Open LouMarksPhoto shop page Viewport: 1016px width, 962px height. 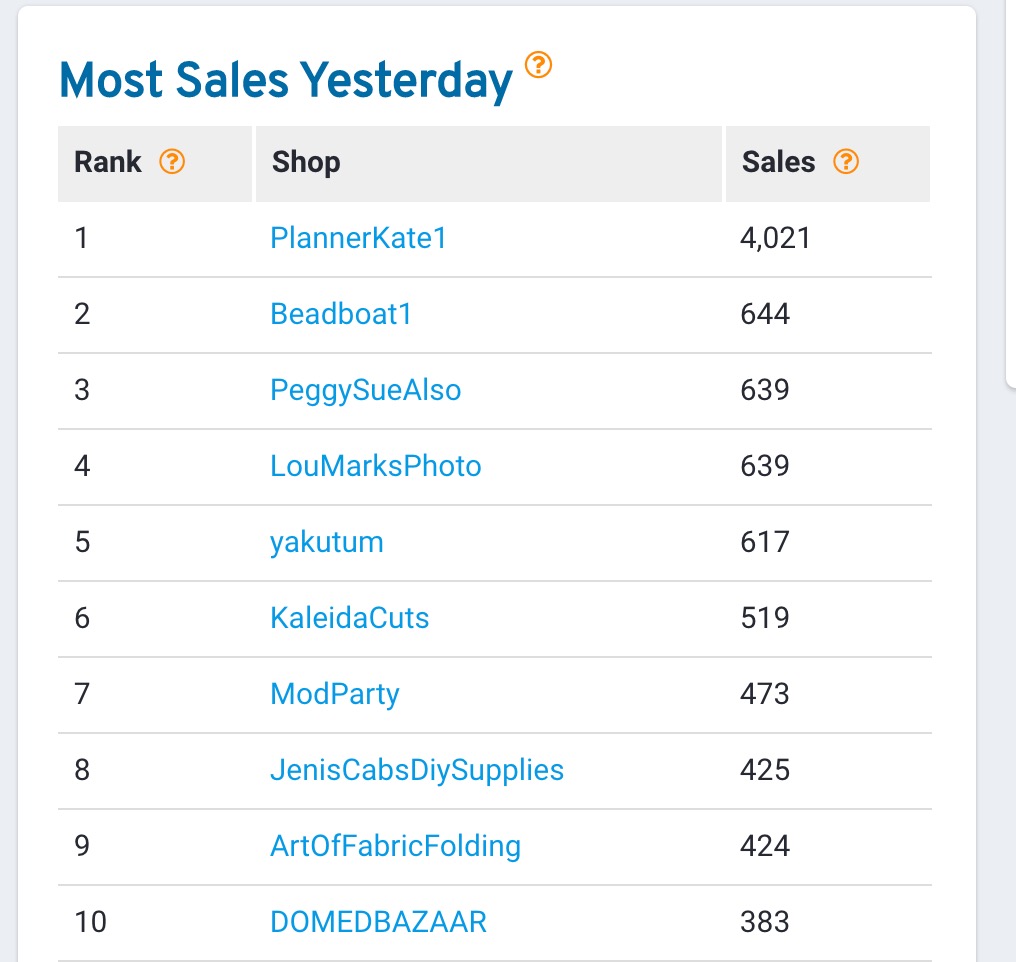pos(376,466)
